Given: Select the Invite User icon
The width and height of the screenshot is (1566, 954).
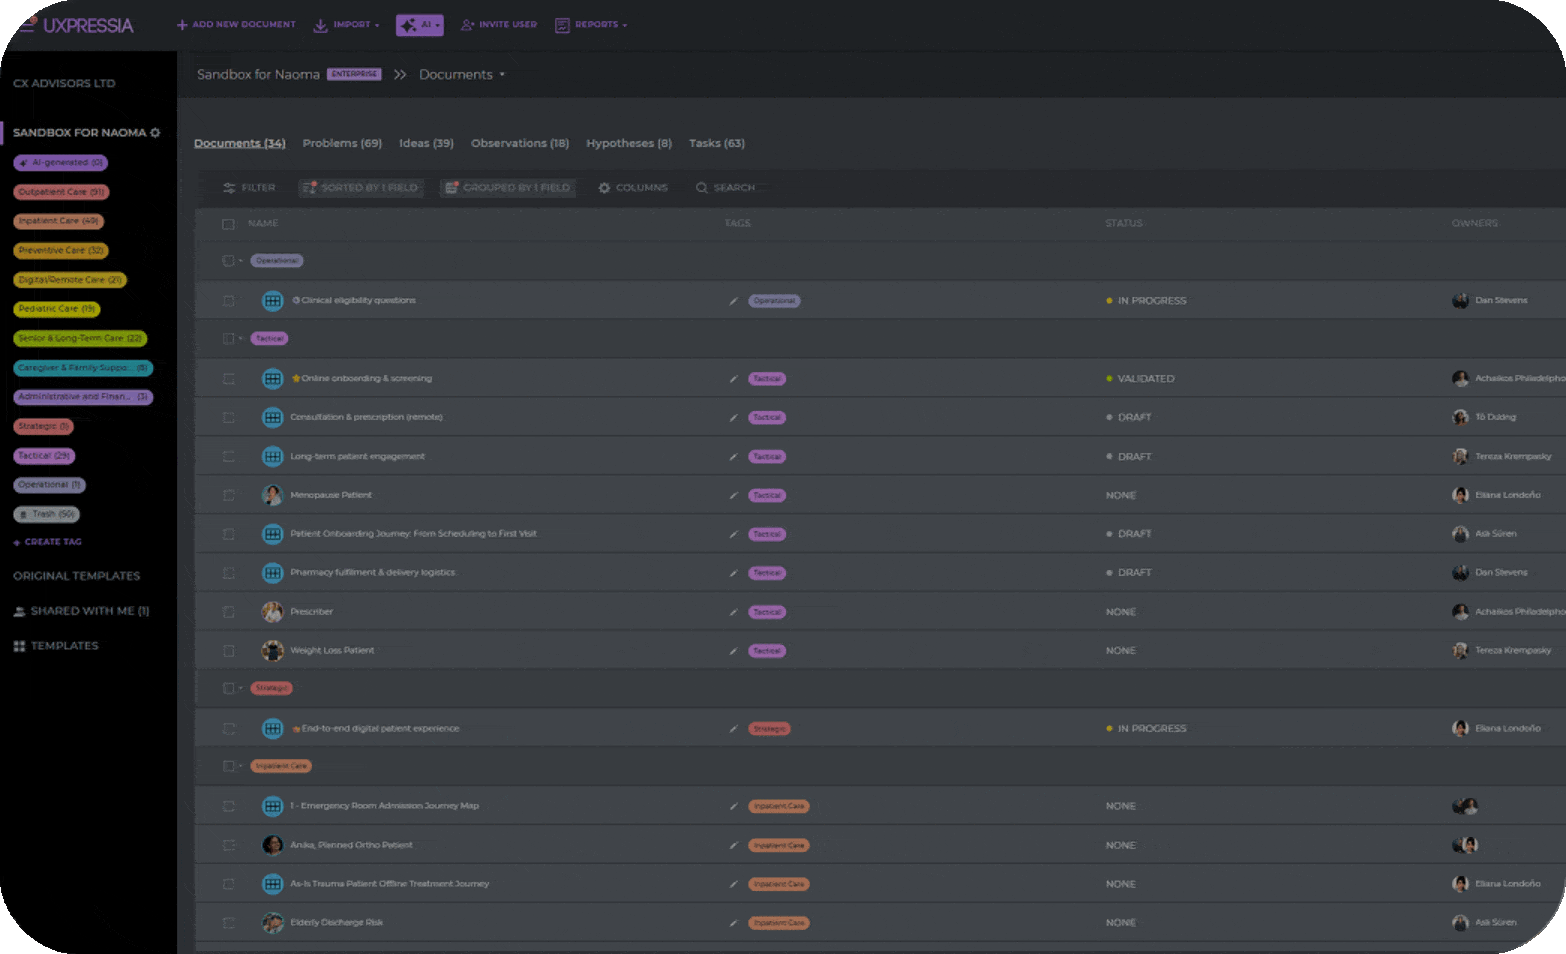Looking at the screenshot, I should [x=467, y=24].
